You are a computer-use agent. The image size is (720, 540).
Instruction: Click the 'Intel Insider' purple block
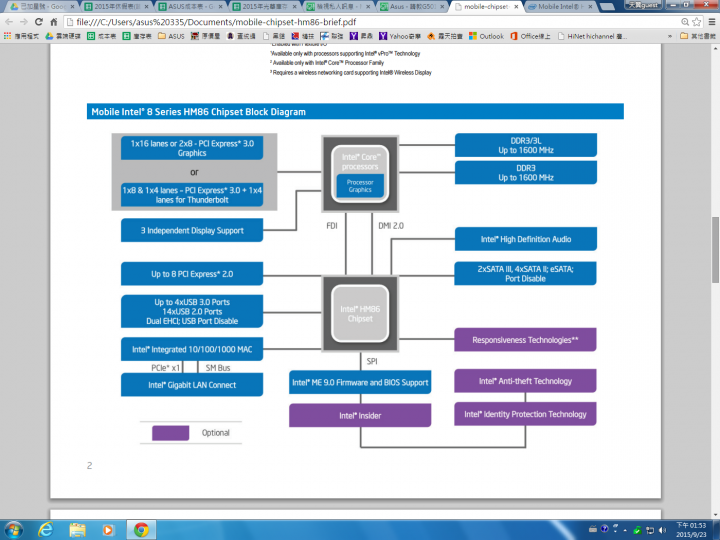(360, 416)
